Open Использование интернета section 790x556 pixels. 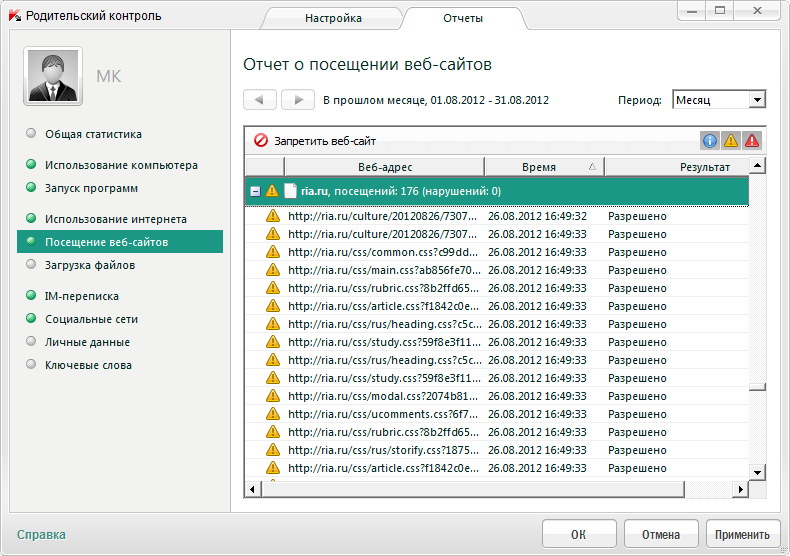coord(115,219)
